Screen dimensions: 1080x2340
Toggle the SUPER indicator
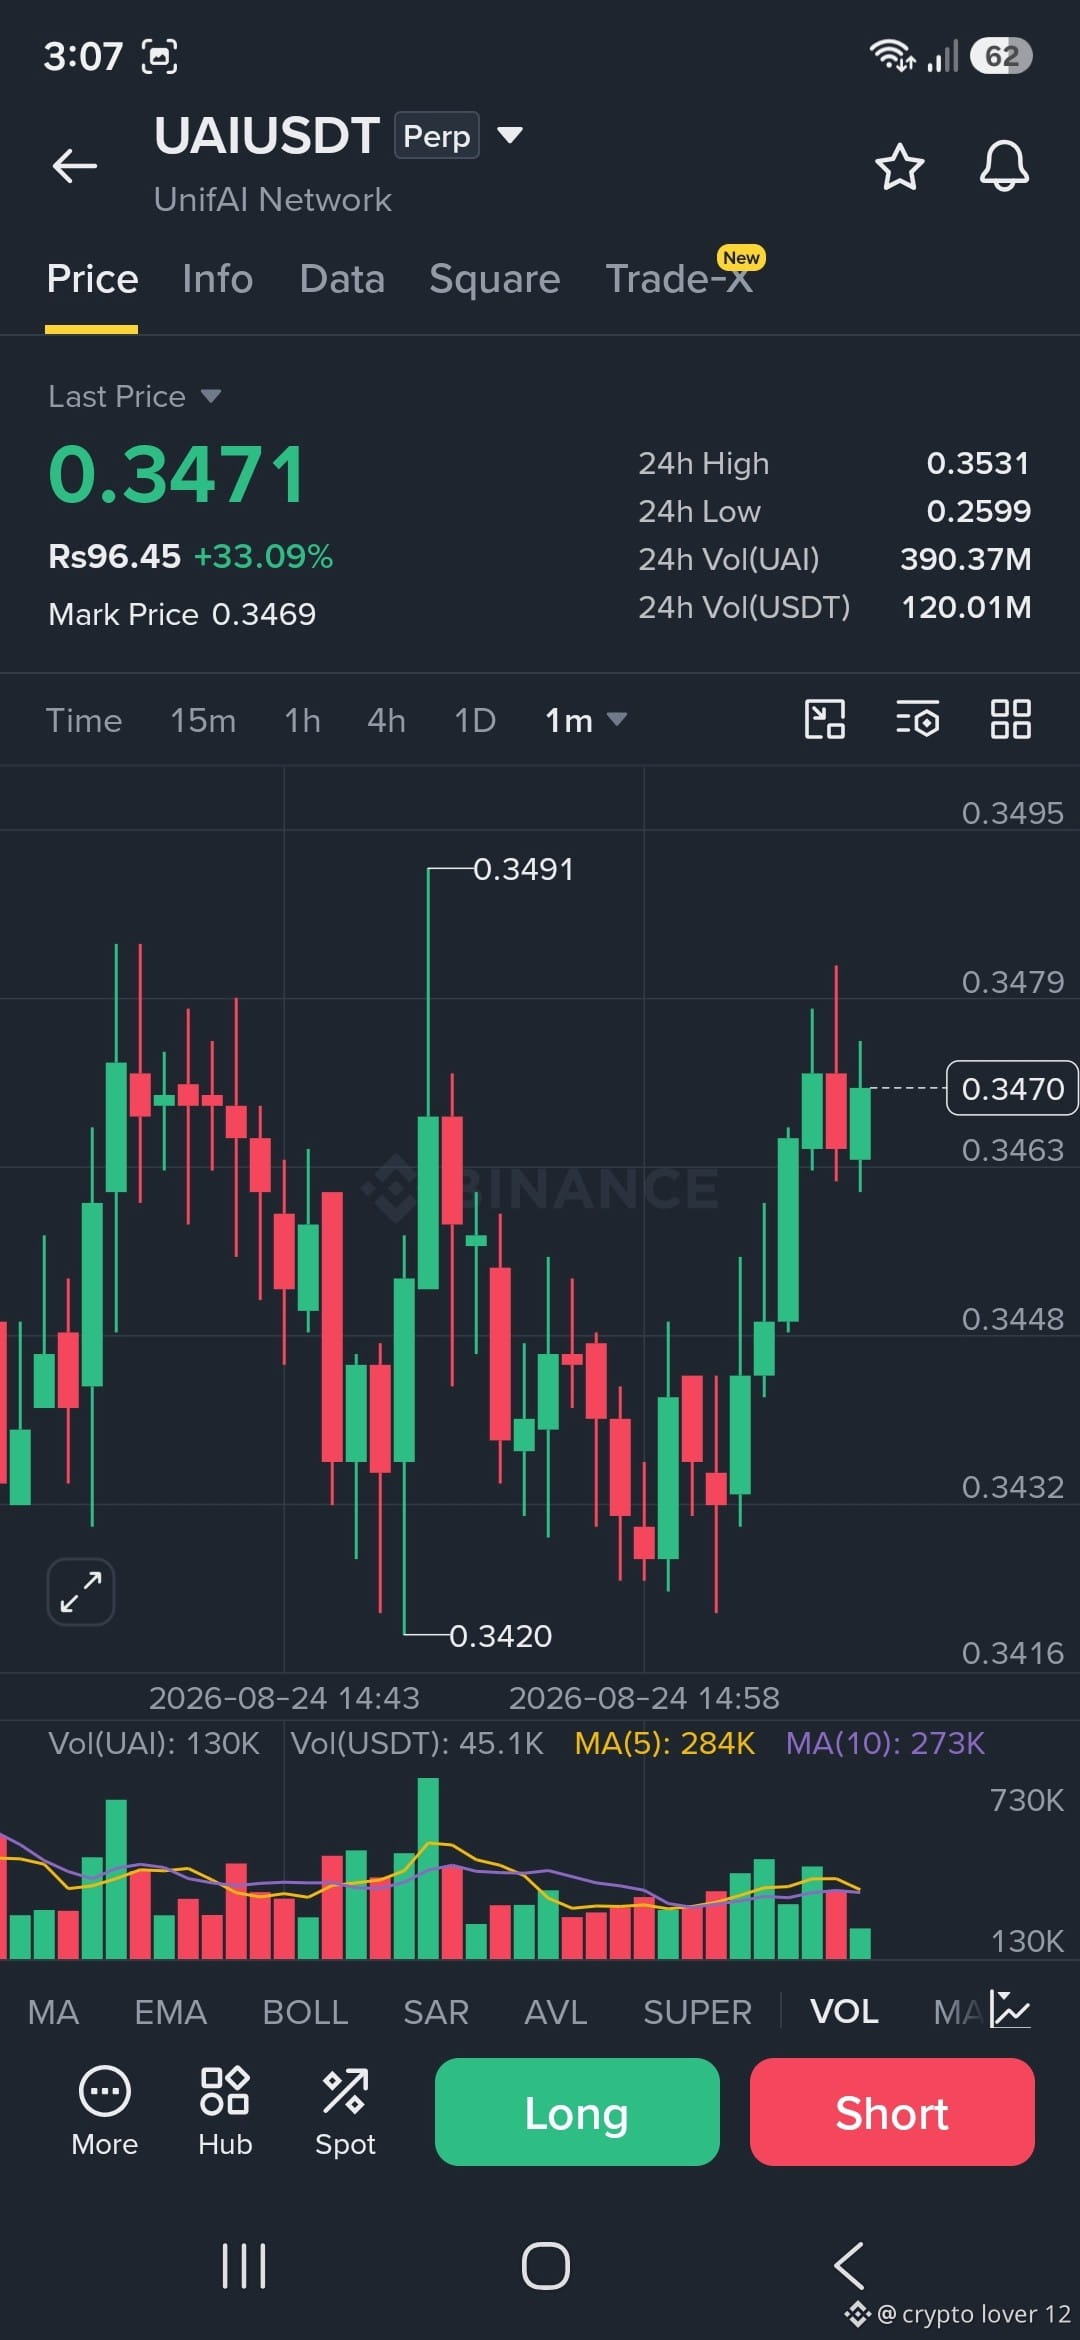pyautogui.click(x=697, y=2011)
